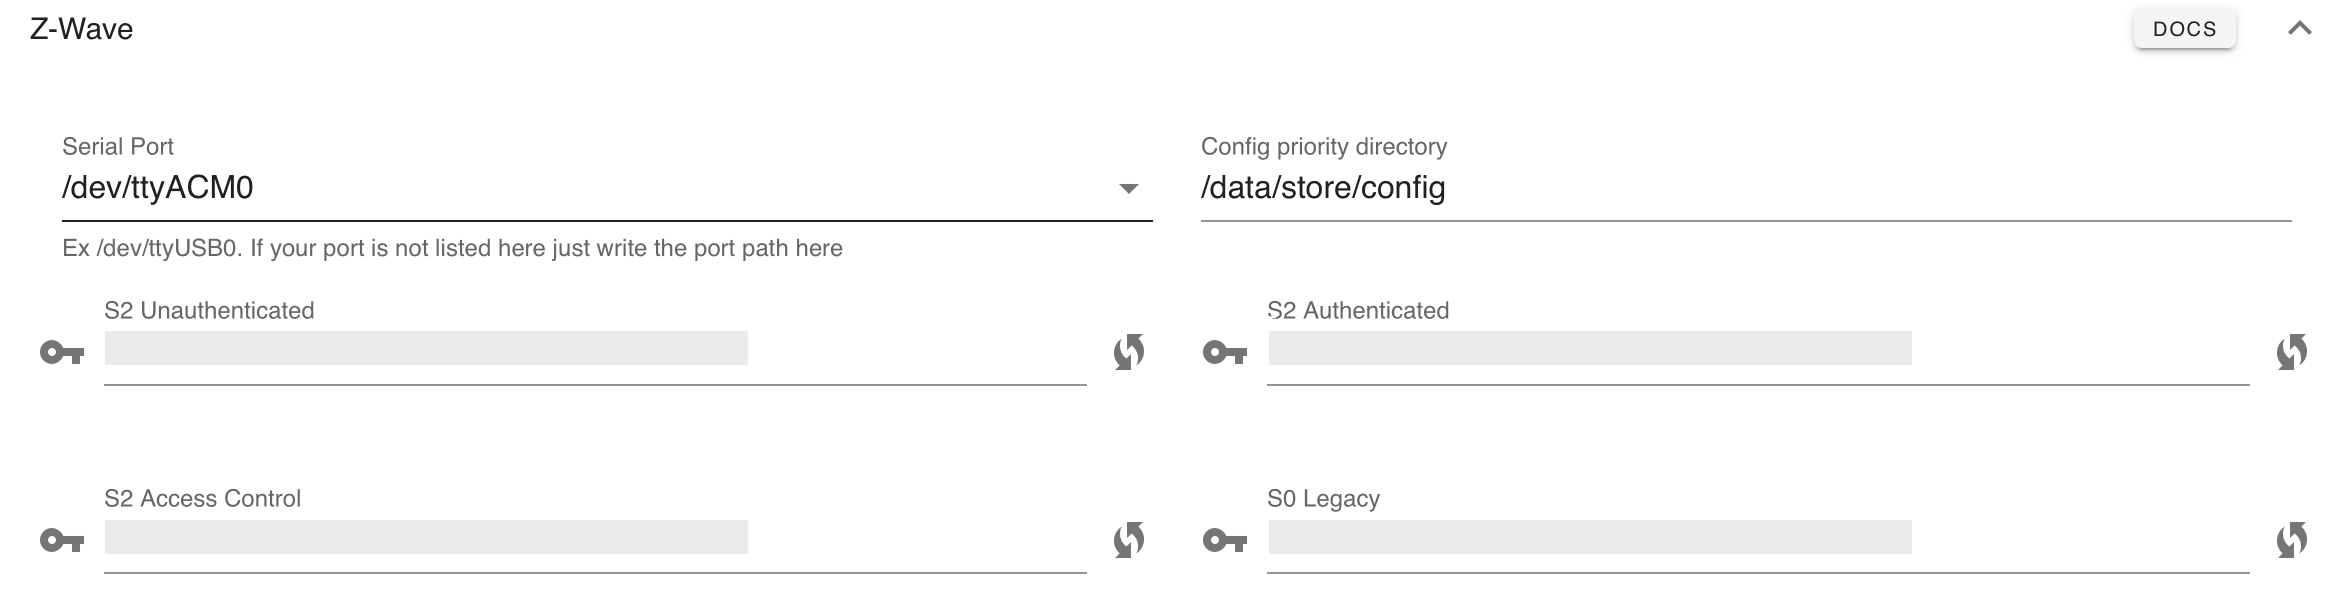The height and width of the screenshot is (614, 2330).
Task: Regenerate the S2 Unauthenticated key
Action: [x=1129, y=352]
